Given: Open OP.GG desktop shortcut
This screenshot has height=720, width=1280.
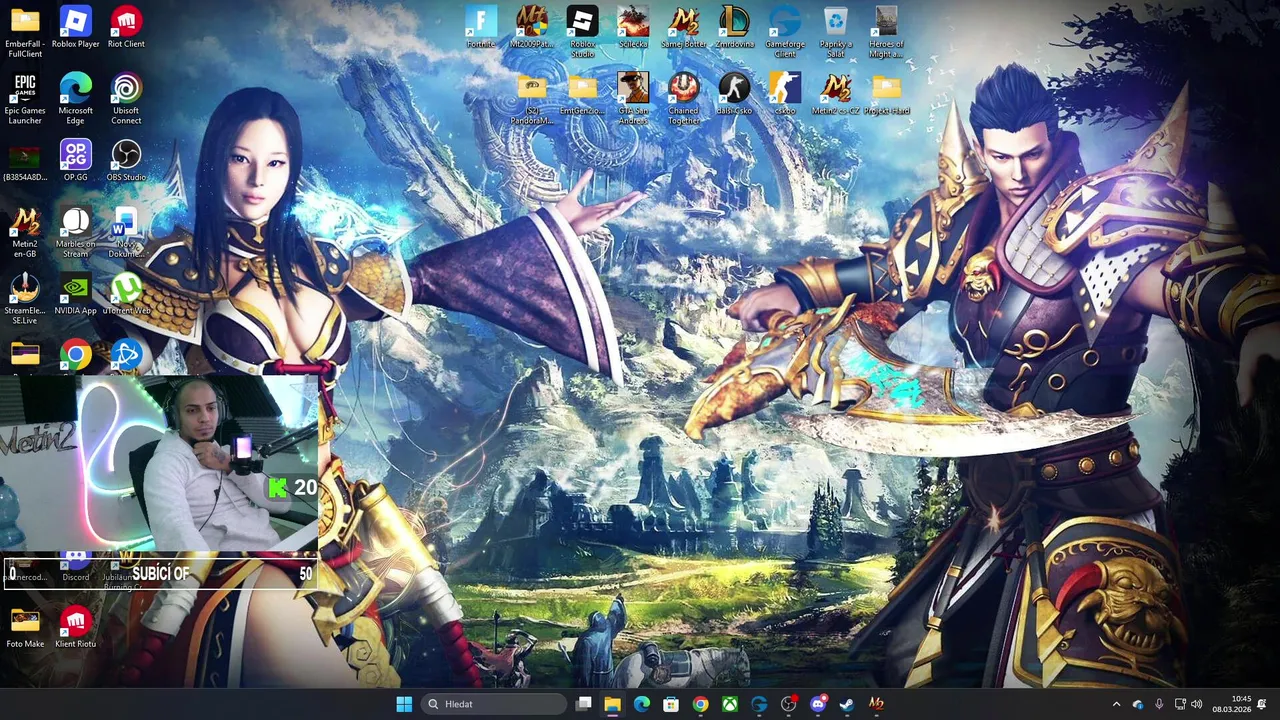Looking at the screenshot, I should 75,160.
